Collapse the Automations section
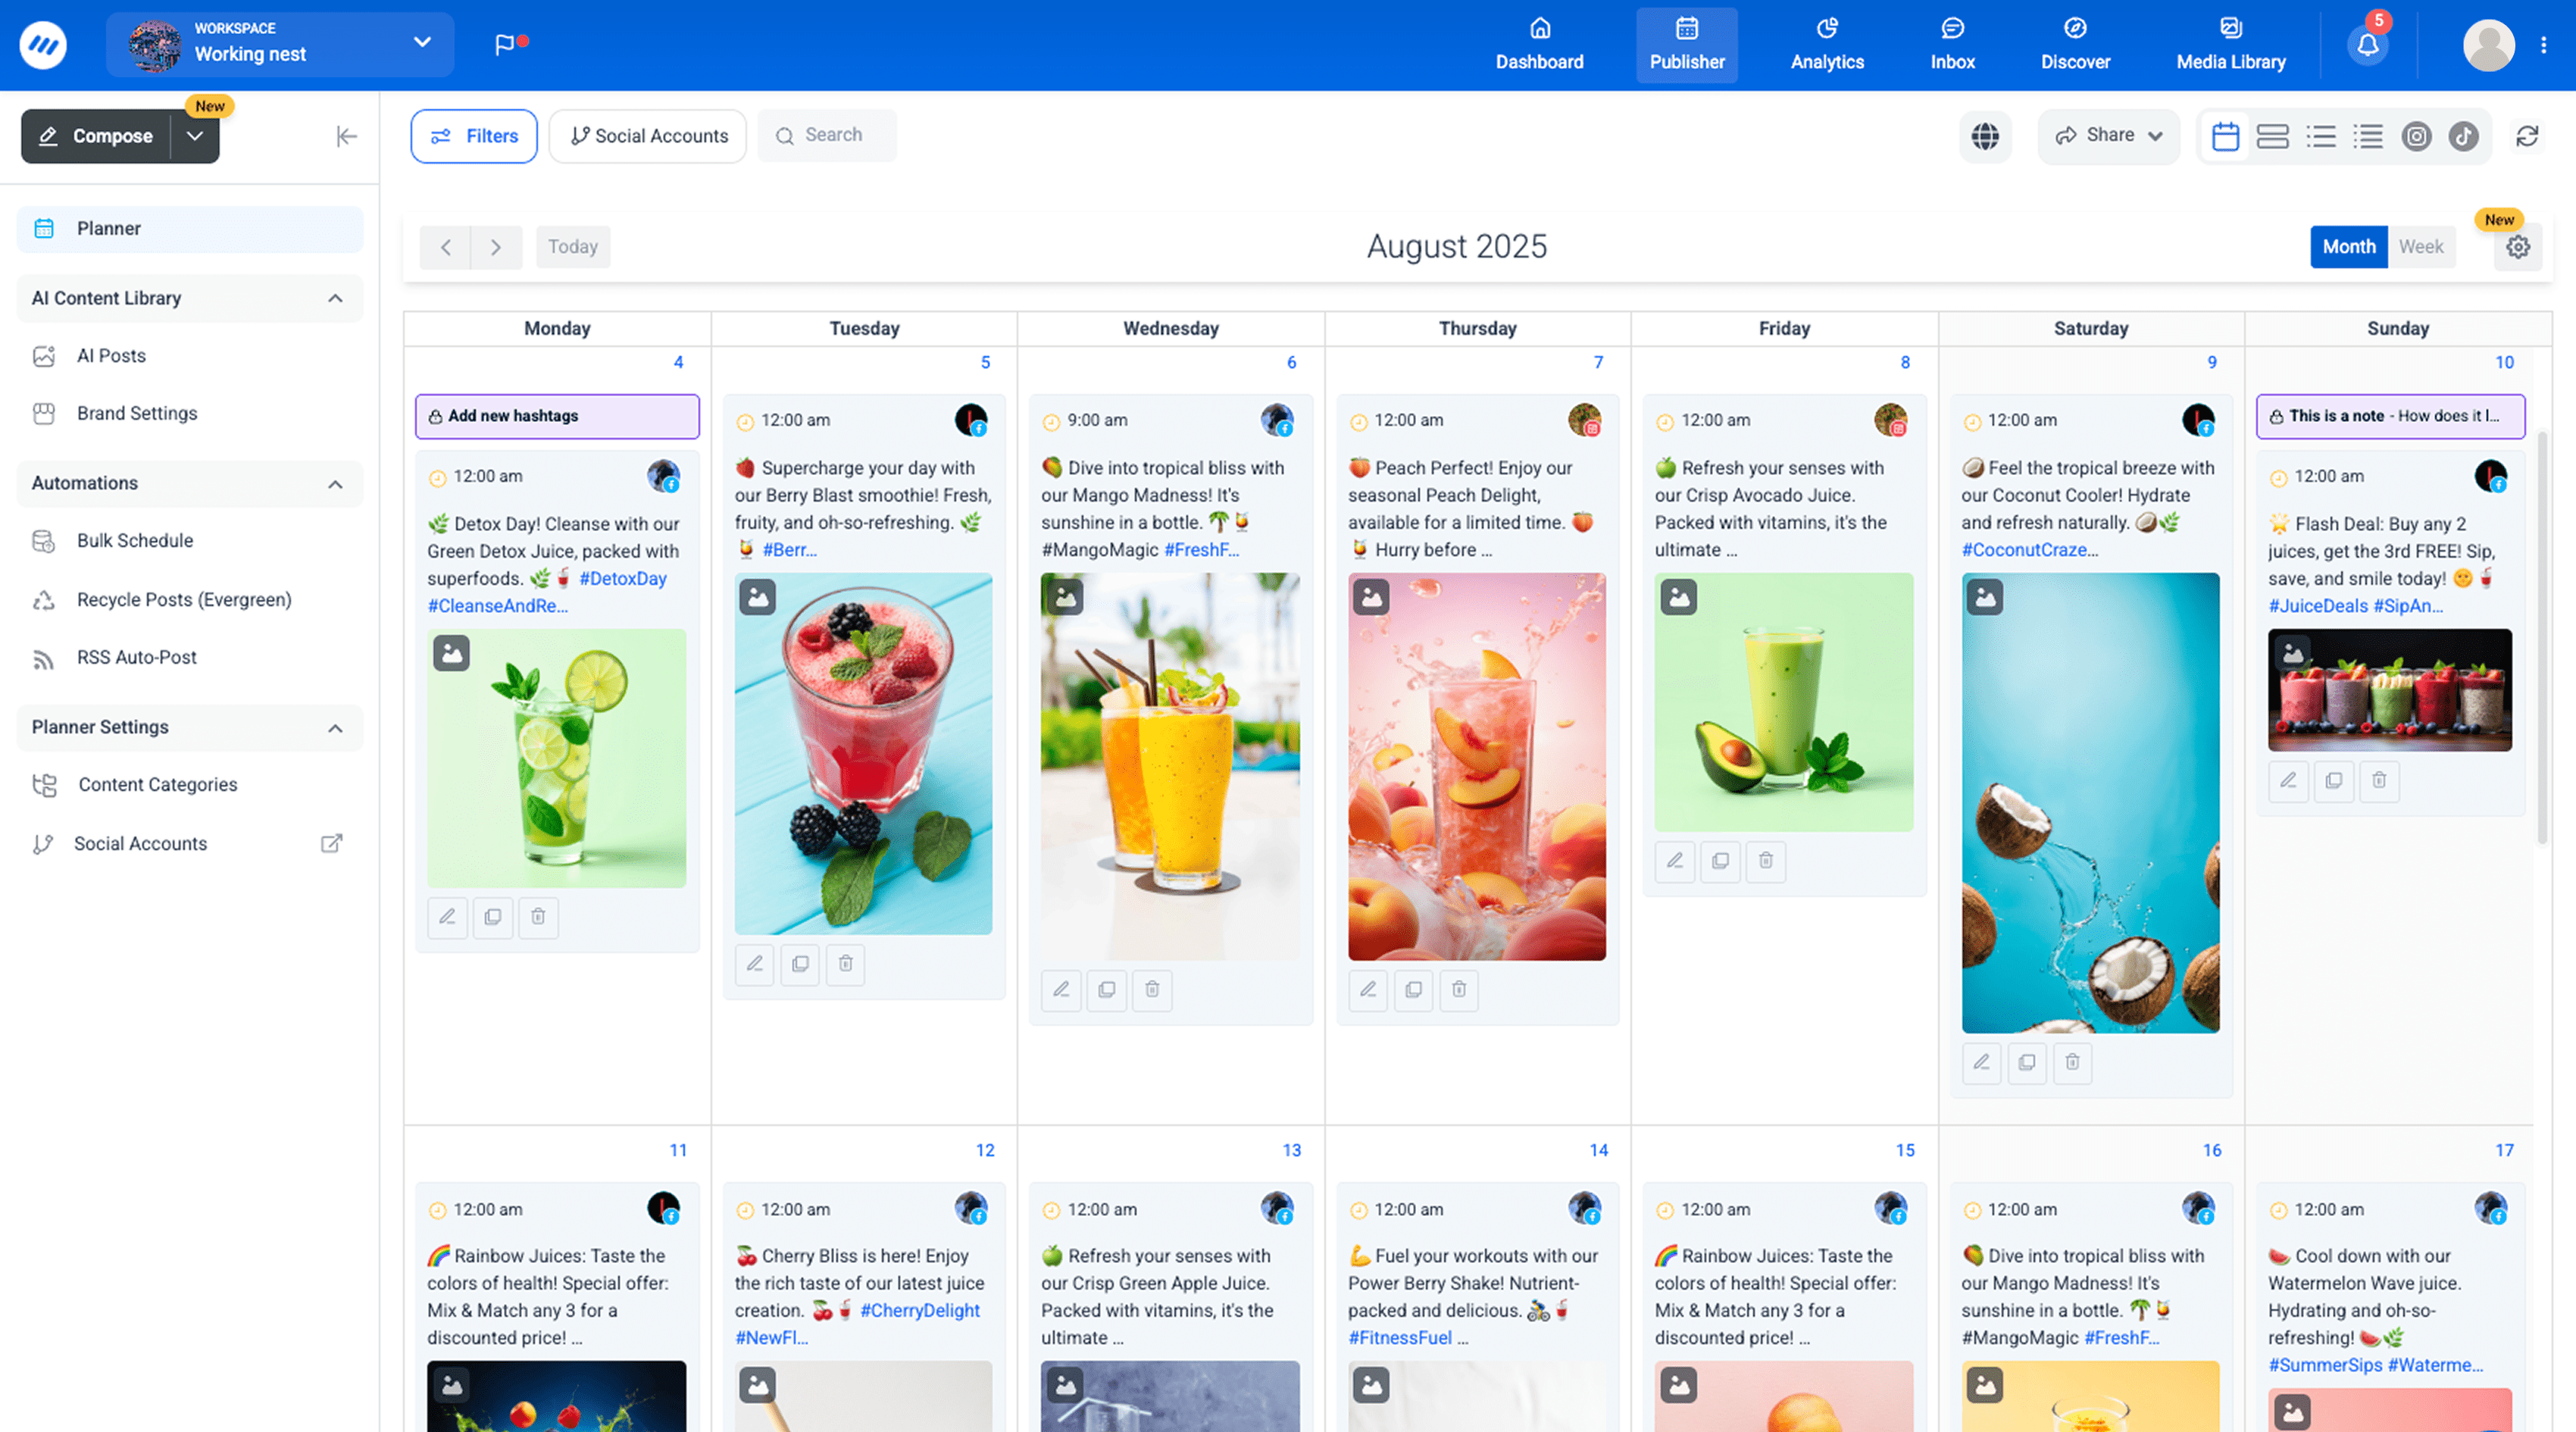This screenshot has width=2576, height=1432. (336, 483)
